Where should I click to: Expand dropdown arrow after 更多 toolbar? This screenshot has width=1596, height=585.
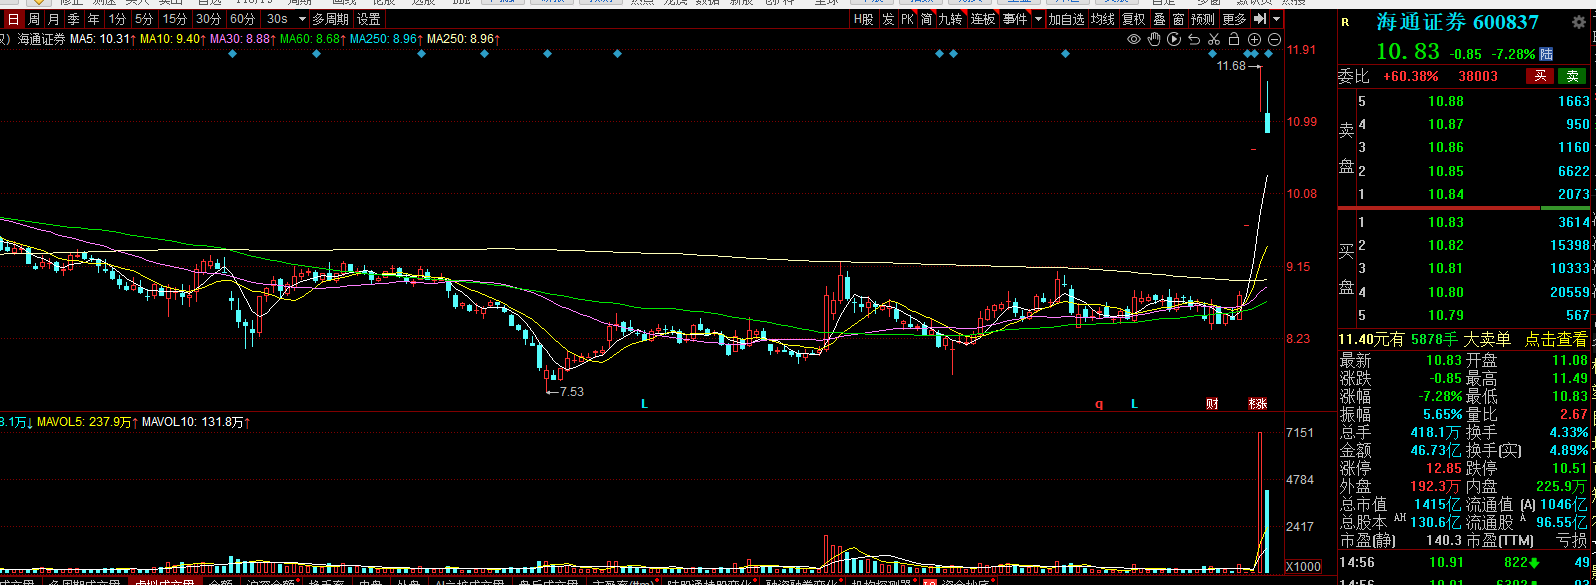click(1276, 19)
